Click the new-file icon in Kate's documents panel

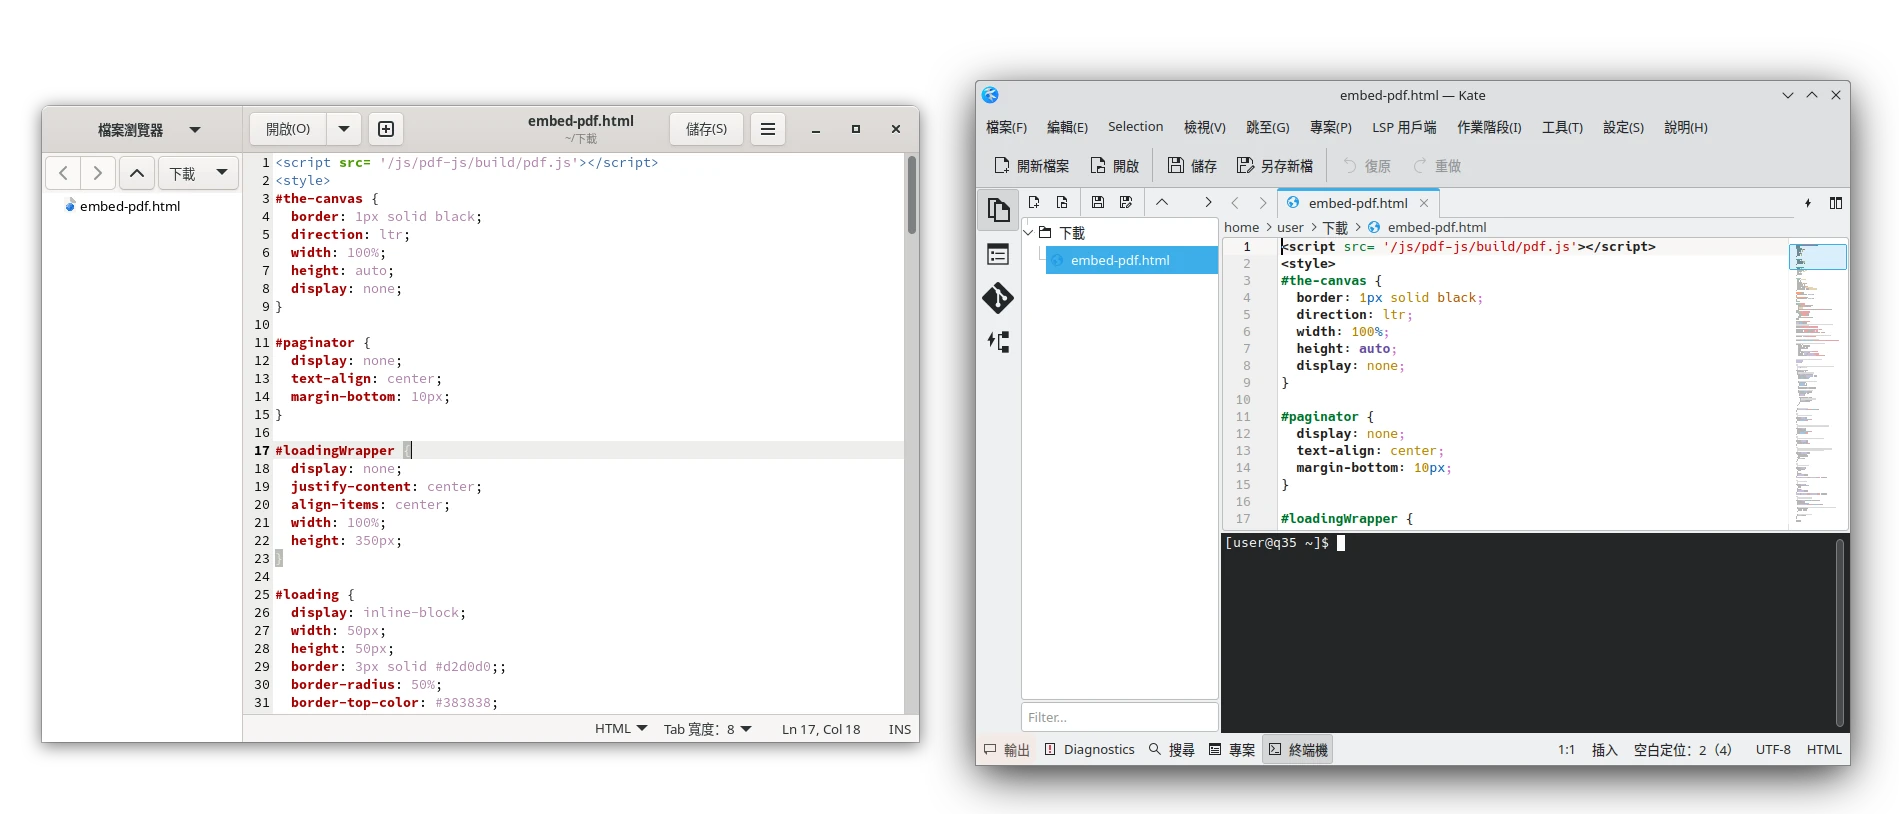[x=1034, y=202]
